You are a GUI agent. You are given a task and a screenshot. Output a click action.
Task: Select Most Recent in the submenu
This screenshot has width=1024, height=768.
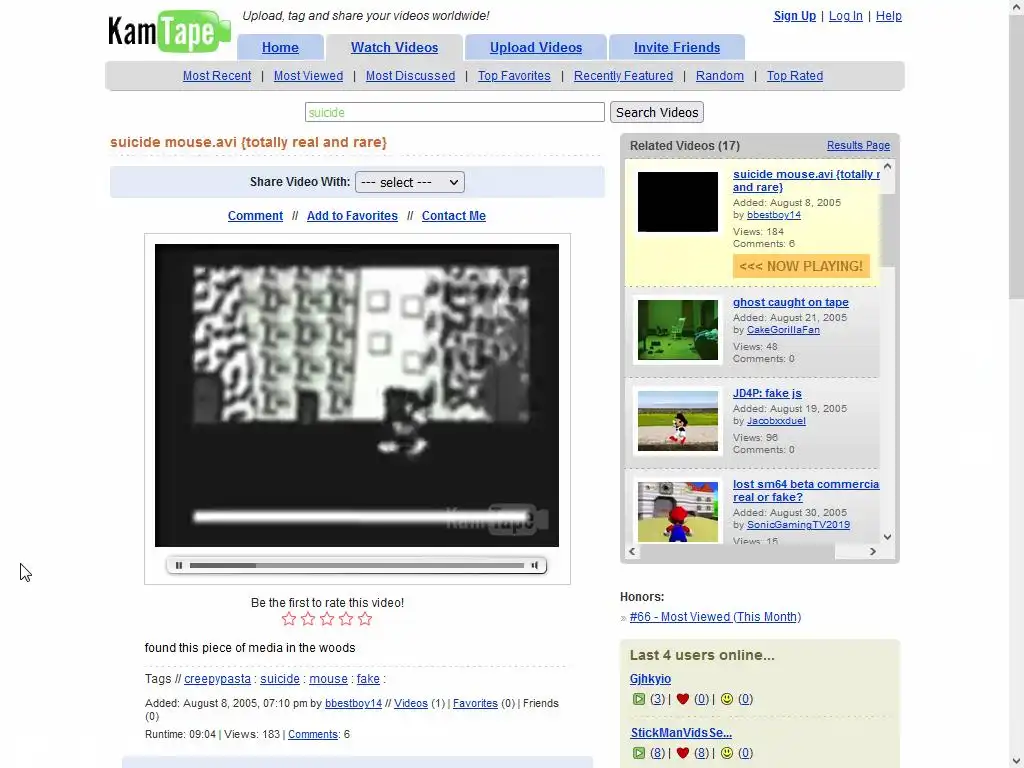tap(217, 76)
